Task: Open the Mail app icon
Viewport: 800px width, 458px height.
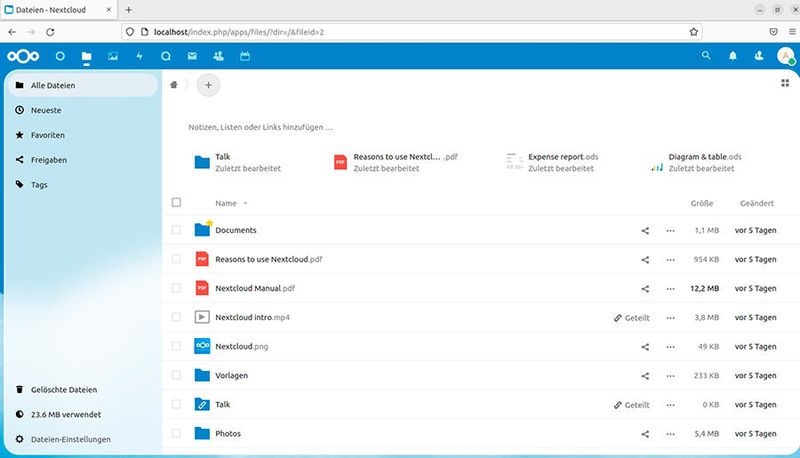Action: 192,56
